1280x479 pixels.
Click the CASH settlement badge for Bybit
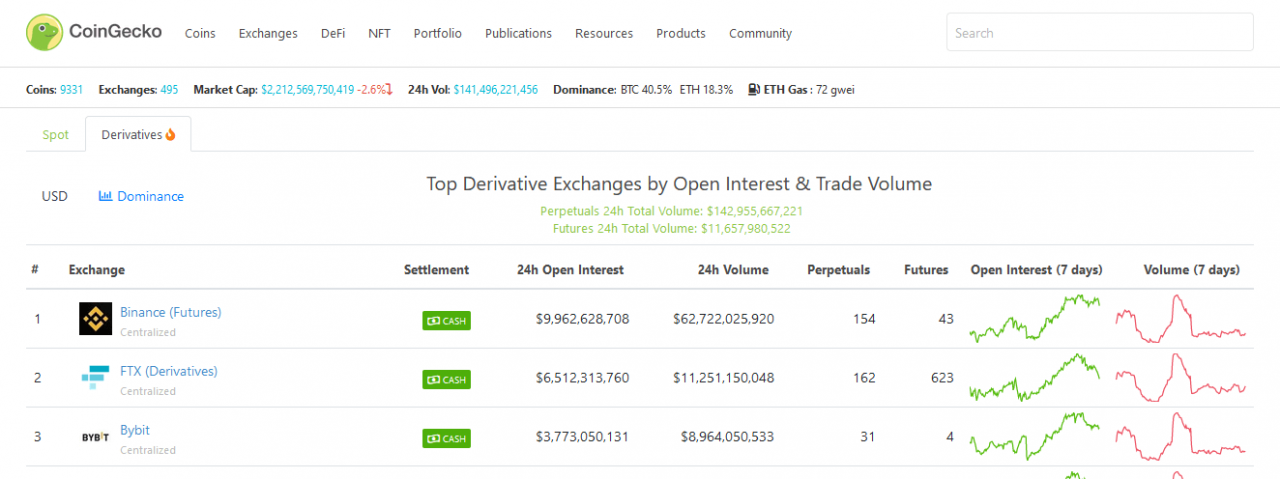point(446,438)
